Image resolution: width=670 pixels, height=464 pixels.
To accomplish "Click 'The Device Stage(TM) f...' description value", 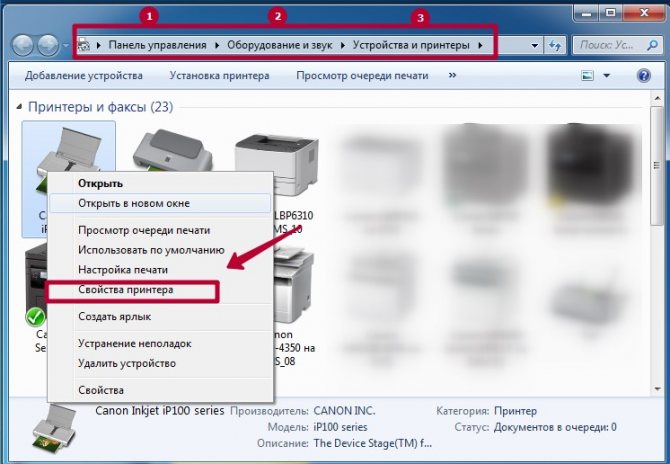I will (x=373, y=443).
